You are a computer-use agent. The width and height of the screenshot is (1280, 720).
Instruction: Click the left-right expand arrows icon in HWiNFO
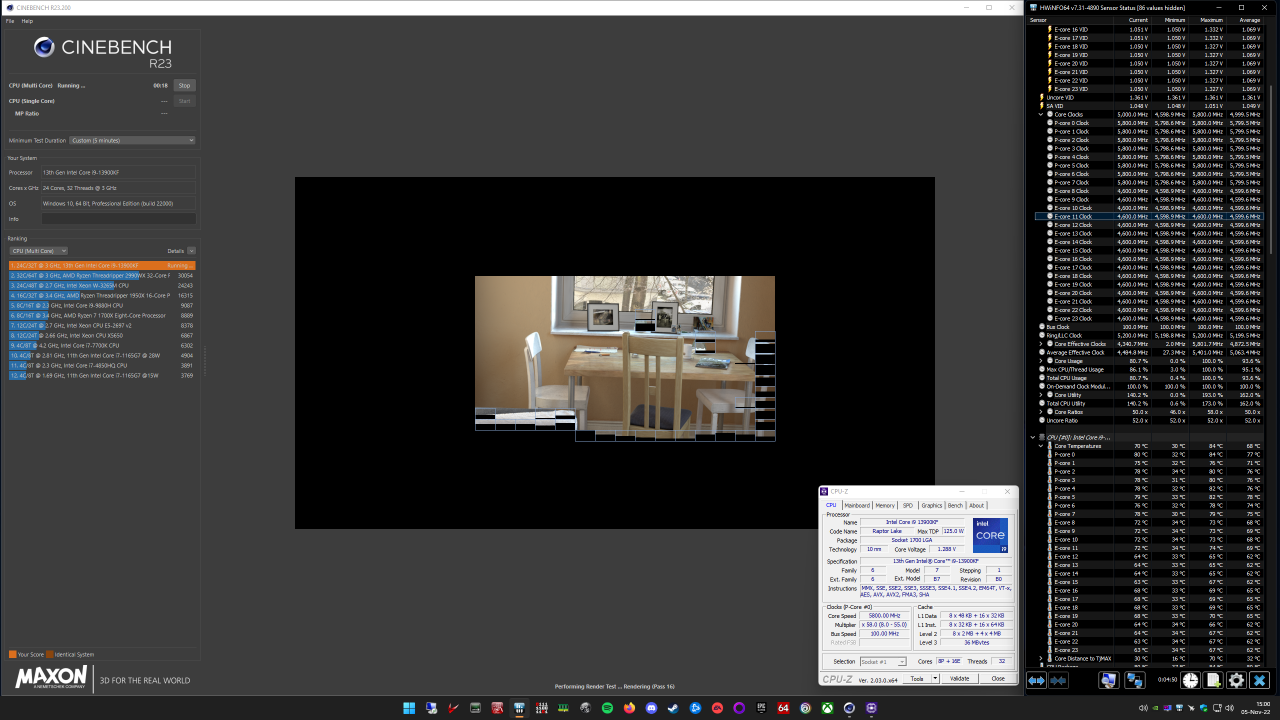point(1037,679)
